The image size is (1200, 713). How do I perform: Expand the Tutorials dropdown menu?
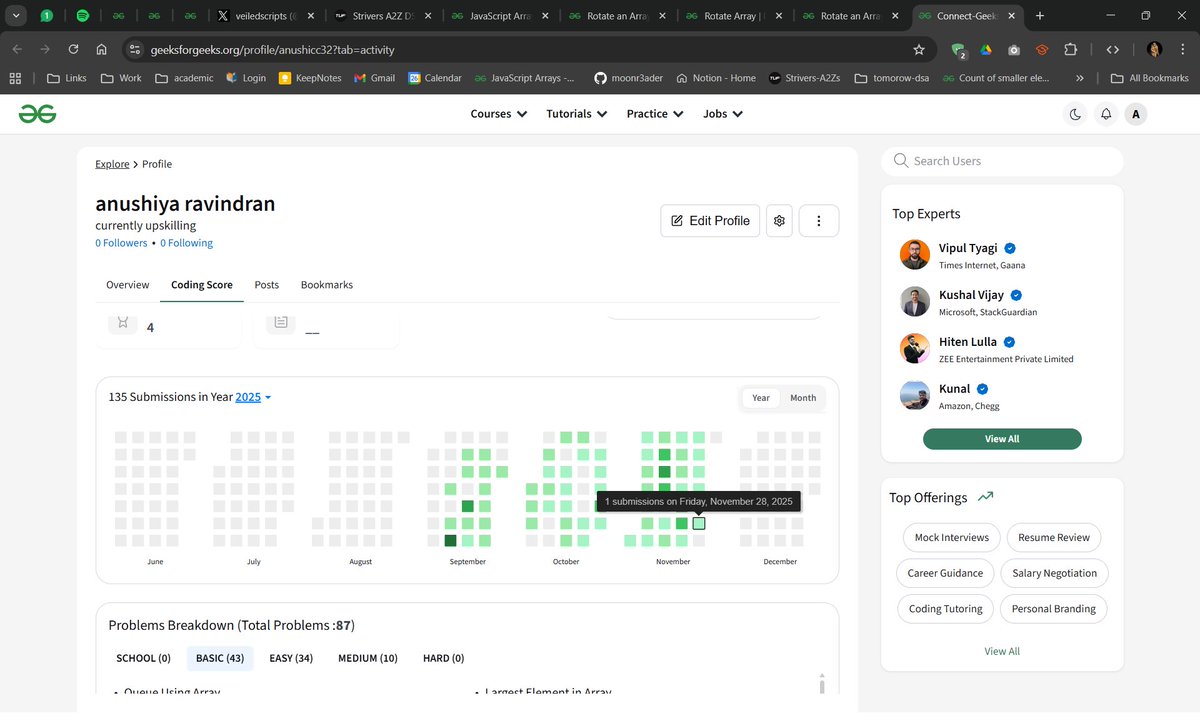576,114
